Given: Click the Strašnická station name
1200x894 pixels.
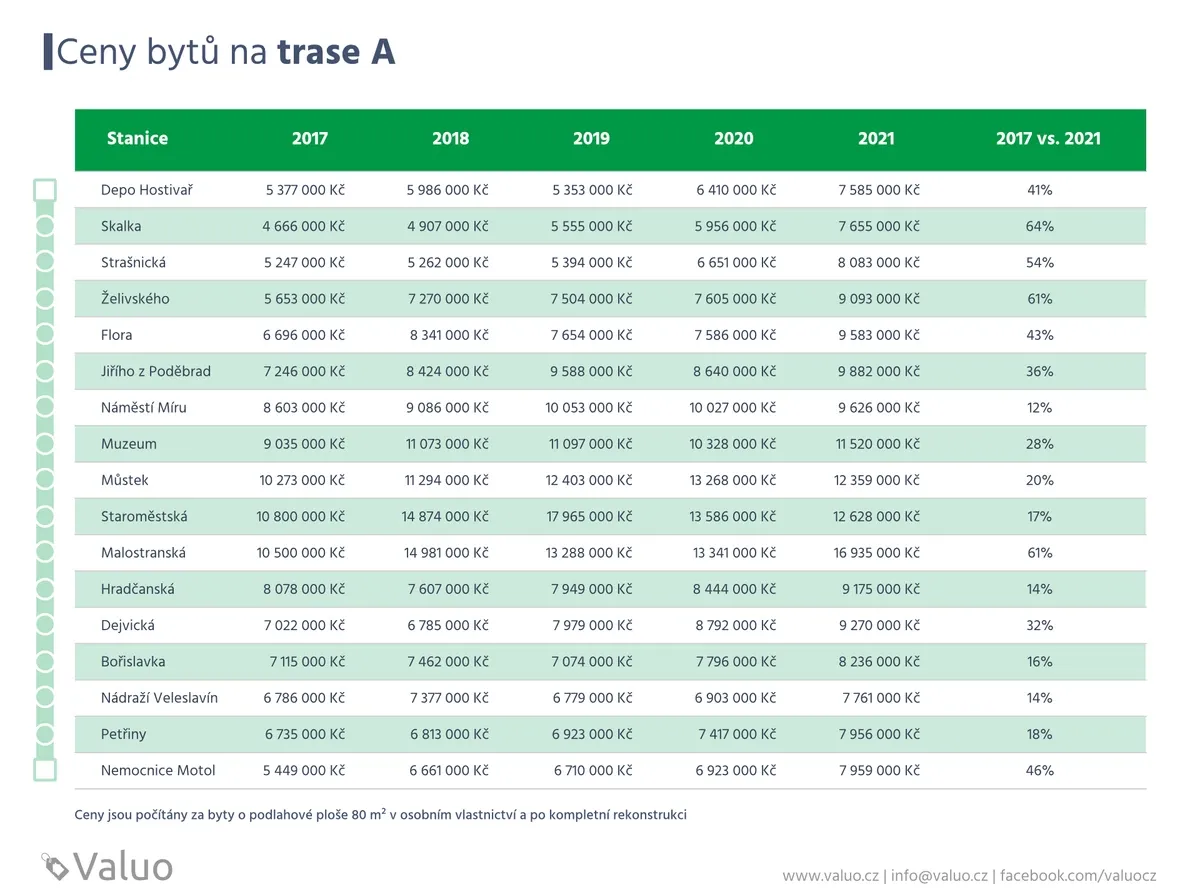Looking at the screenshot, I should [134, 262].
